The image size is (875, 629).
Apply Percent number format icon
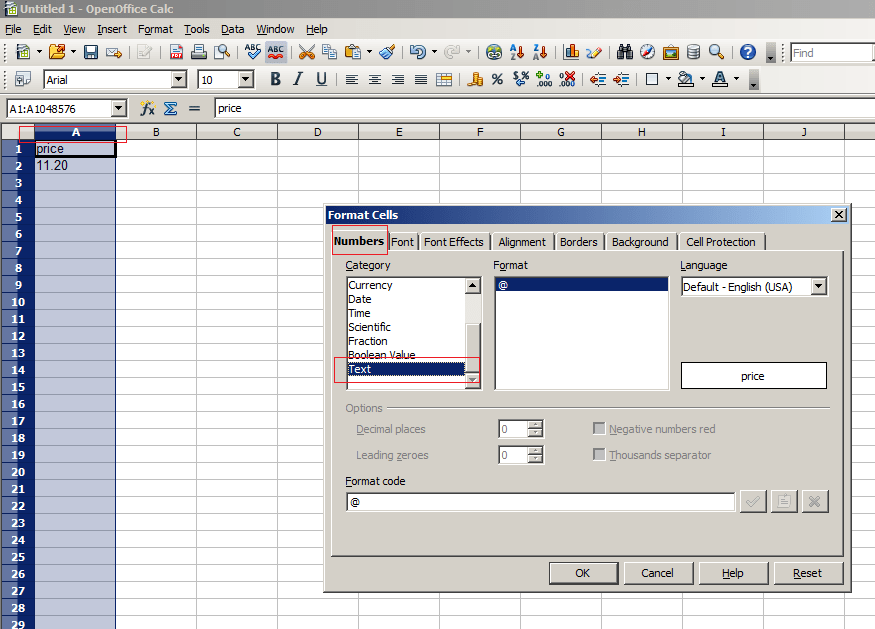(x=497, y=79)
